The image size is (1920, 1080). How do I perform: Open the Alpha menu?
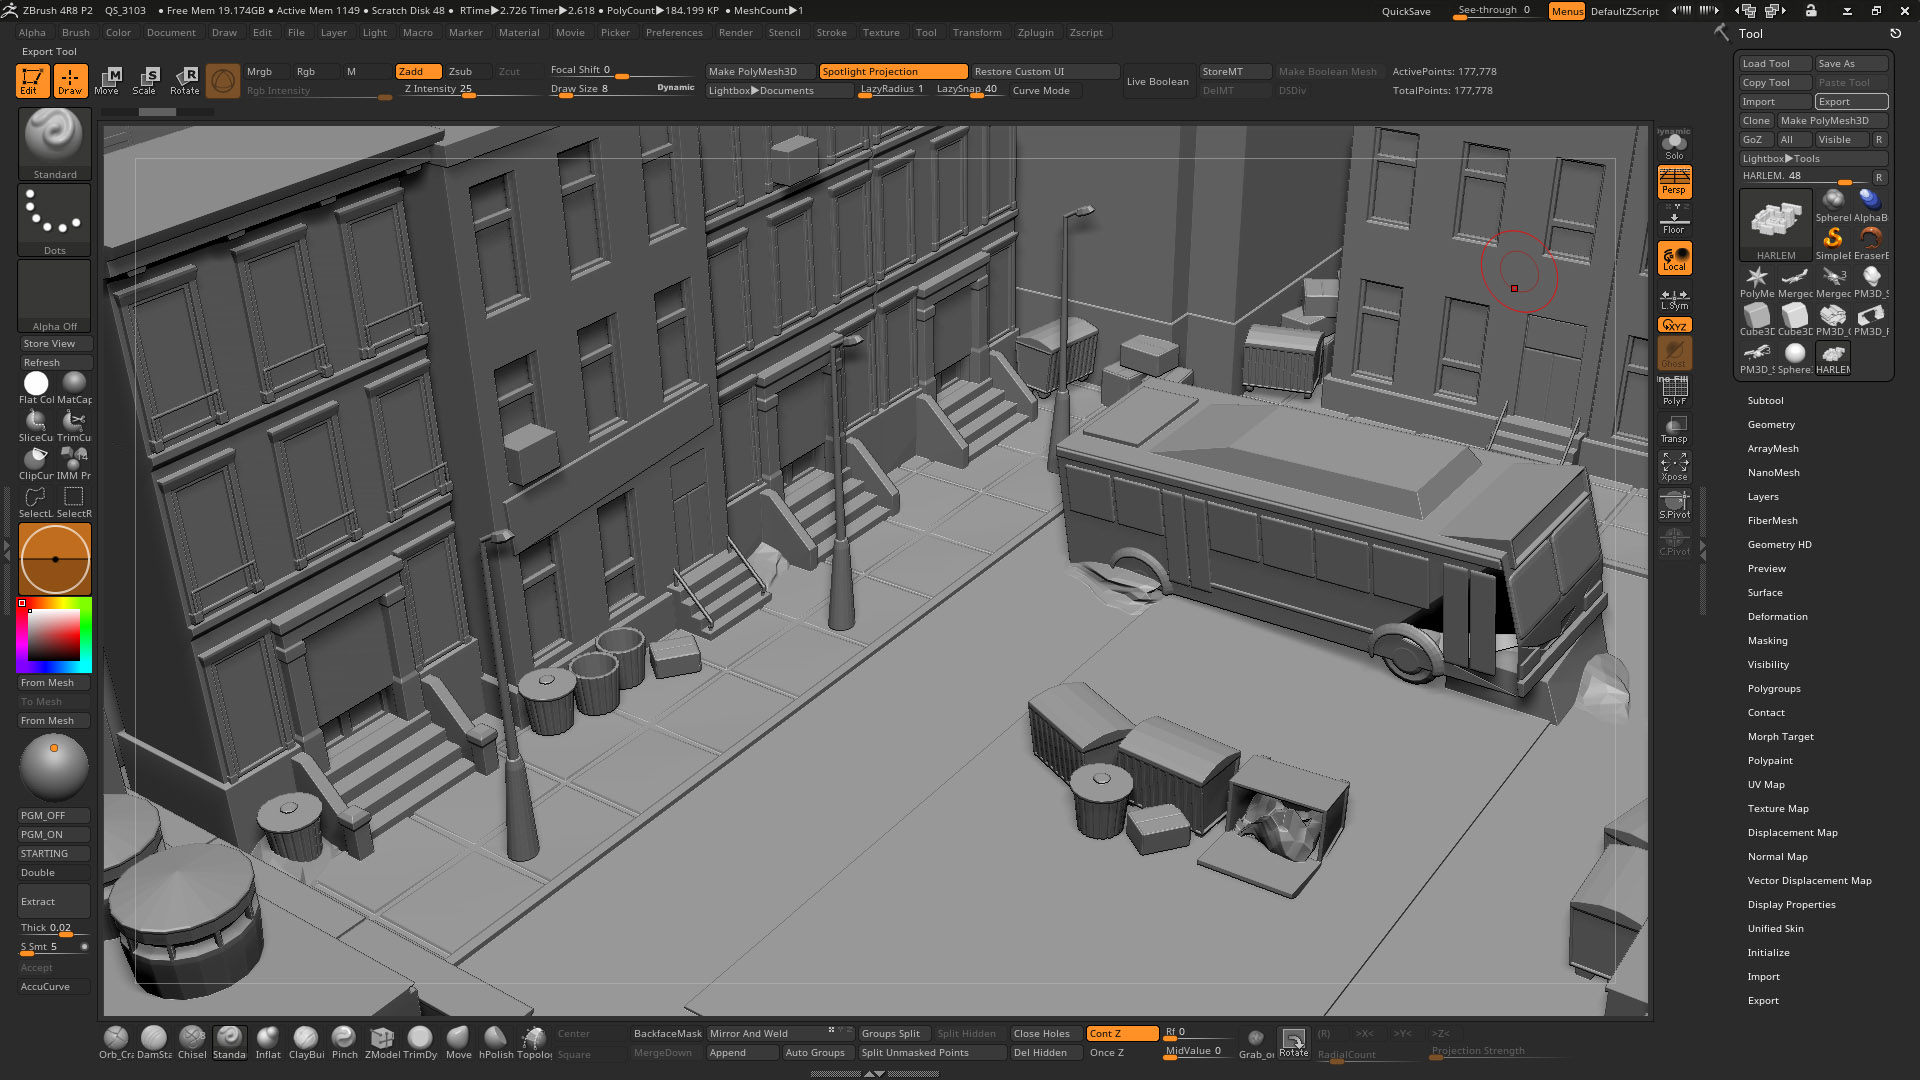32,32
